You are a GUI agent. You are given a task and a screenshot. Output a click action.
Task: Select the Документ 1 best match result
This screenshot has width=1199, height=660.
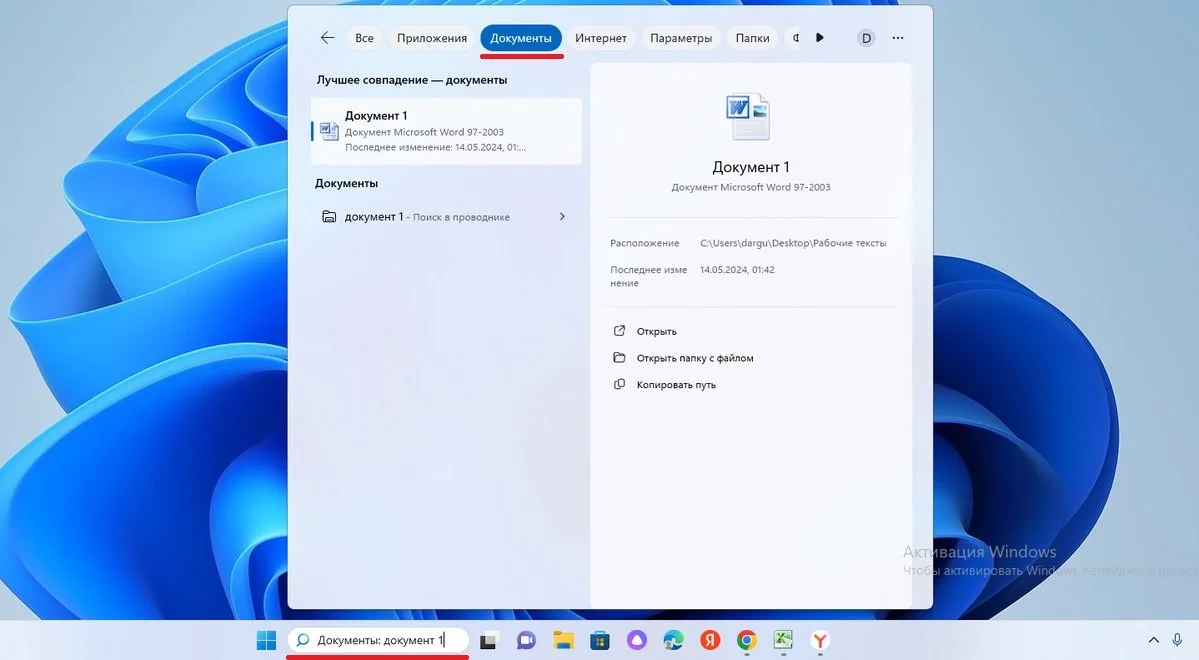[x=446, y=131]
